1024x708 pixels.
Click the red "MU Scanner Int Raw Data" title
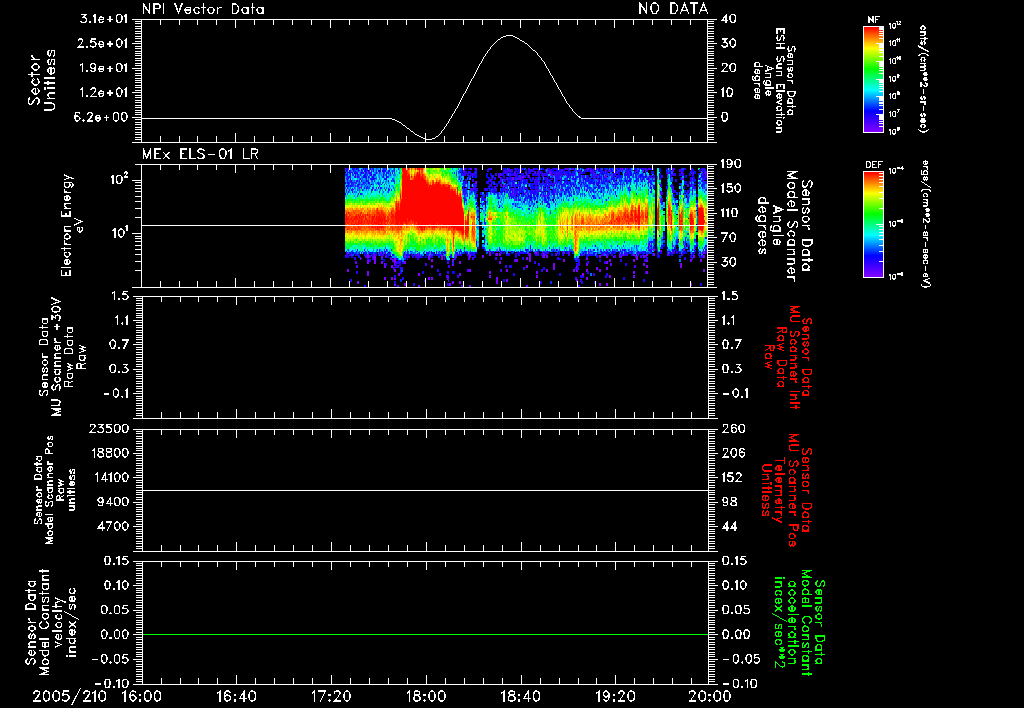click(787, 357)
